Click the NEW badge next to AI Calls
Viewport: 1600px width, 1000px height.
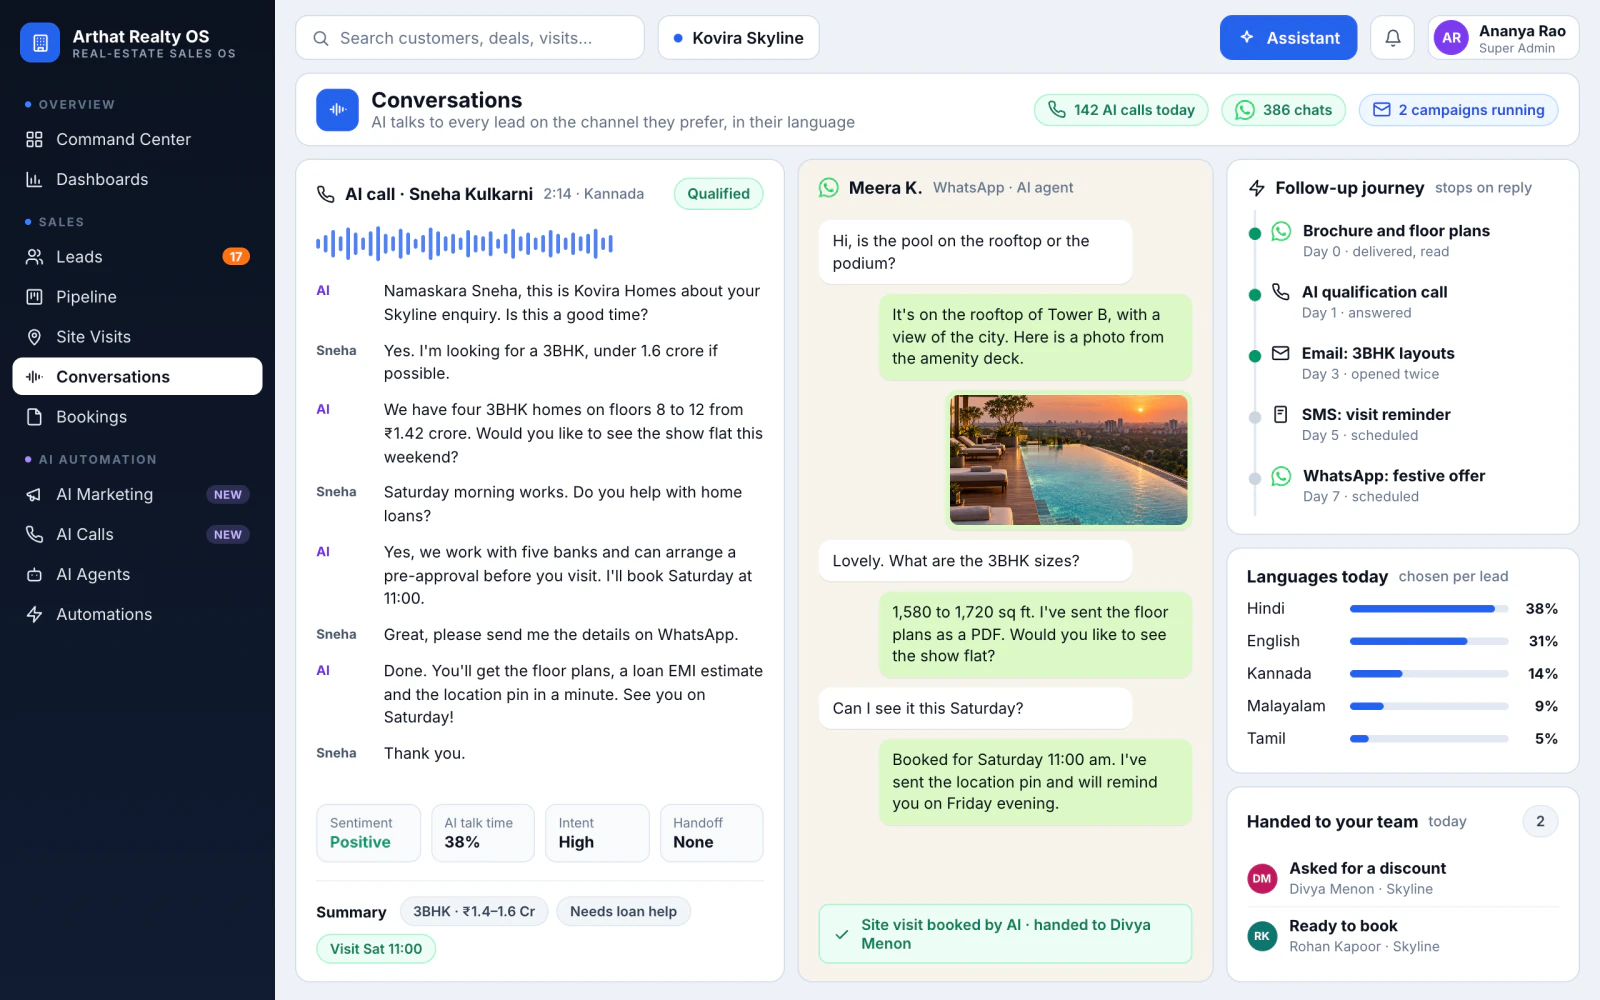pos(228,535)
